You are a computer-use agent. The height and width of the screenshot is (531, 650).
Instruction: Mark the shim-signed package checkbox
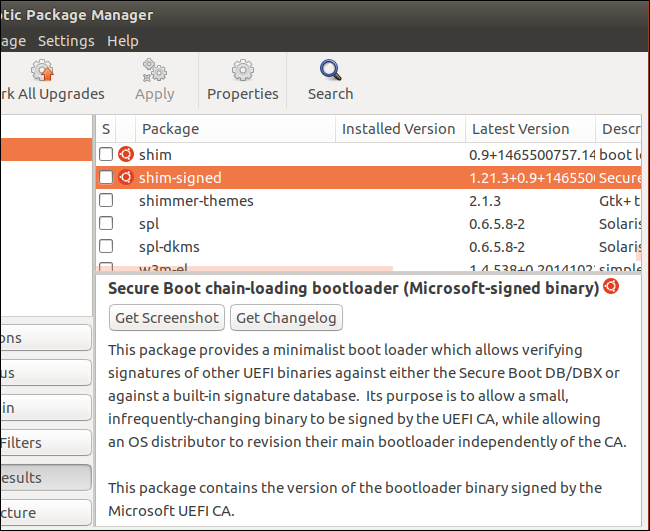pyautogui.click(x=106, y=177)
